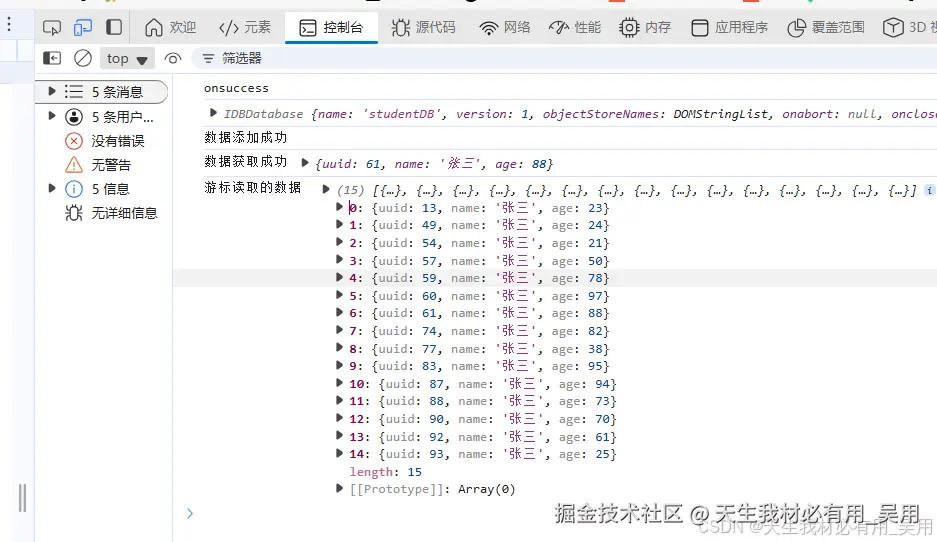The height and width of the screenshot is (542, 937).
Task: Expand array item 11 with uuid 88
Action: click(x=339, y=400)
